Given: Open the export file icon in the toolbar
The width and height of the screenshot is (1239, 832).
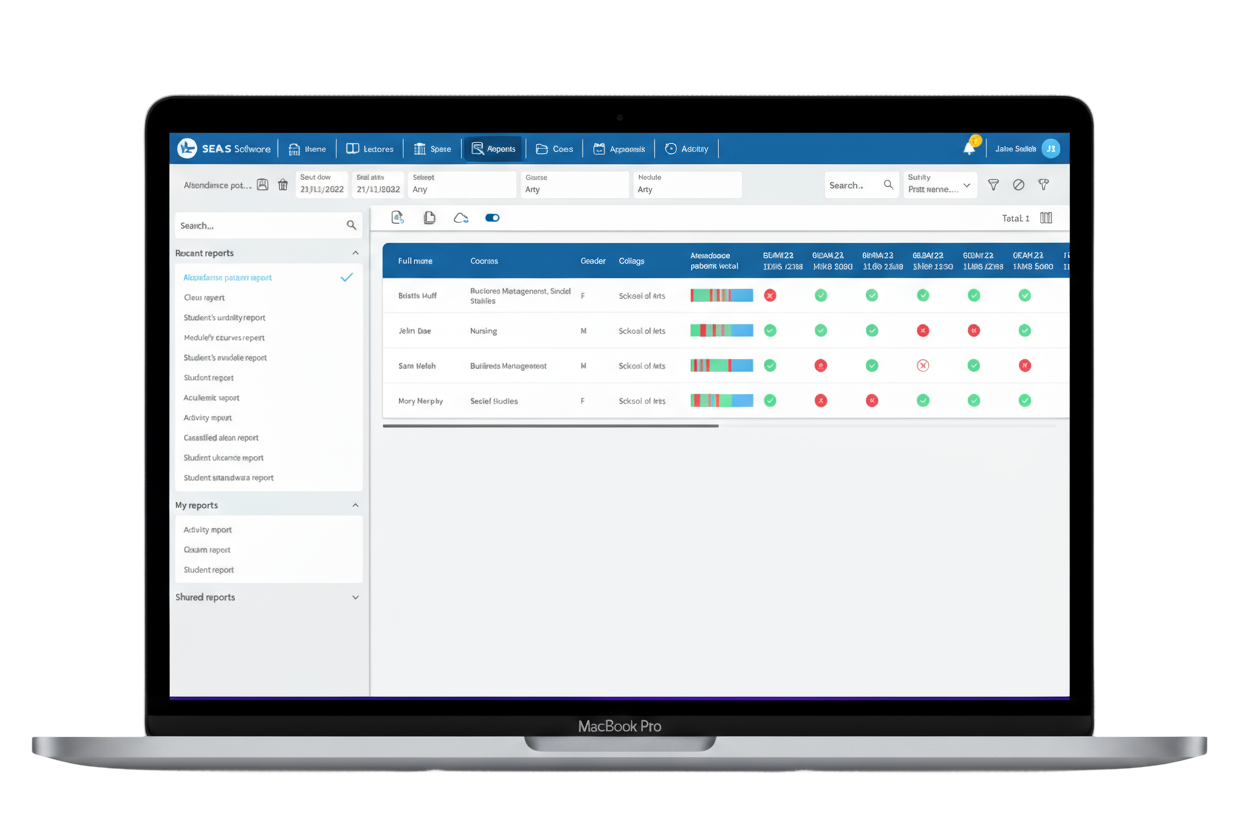Looking at the screenshot, I should (397, 217).
